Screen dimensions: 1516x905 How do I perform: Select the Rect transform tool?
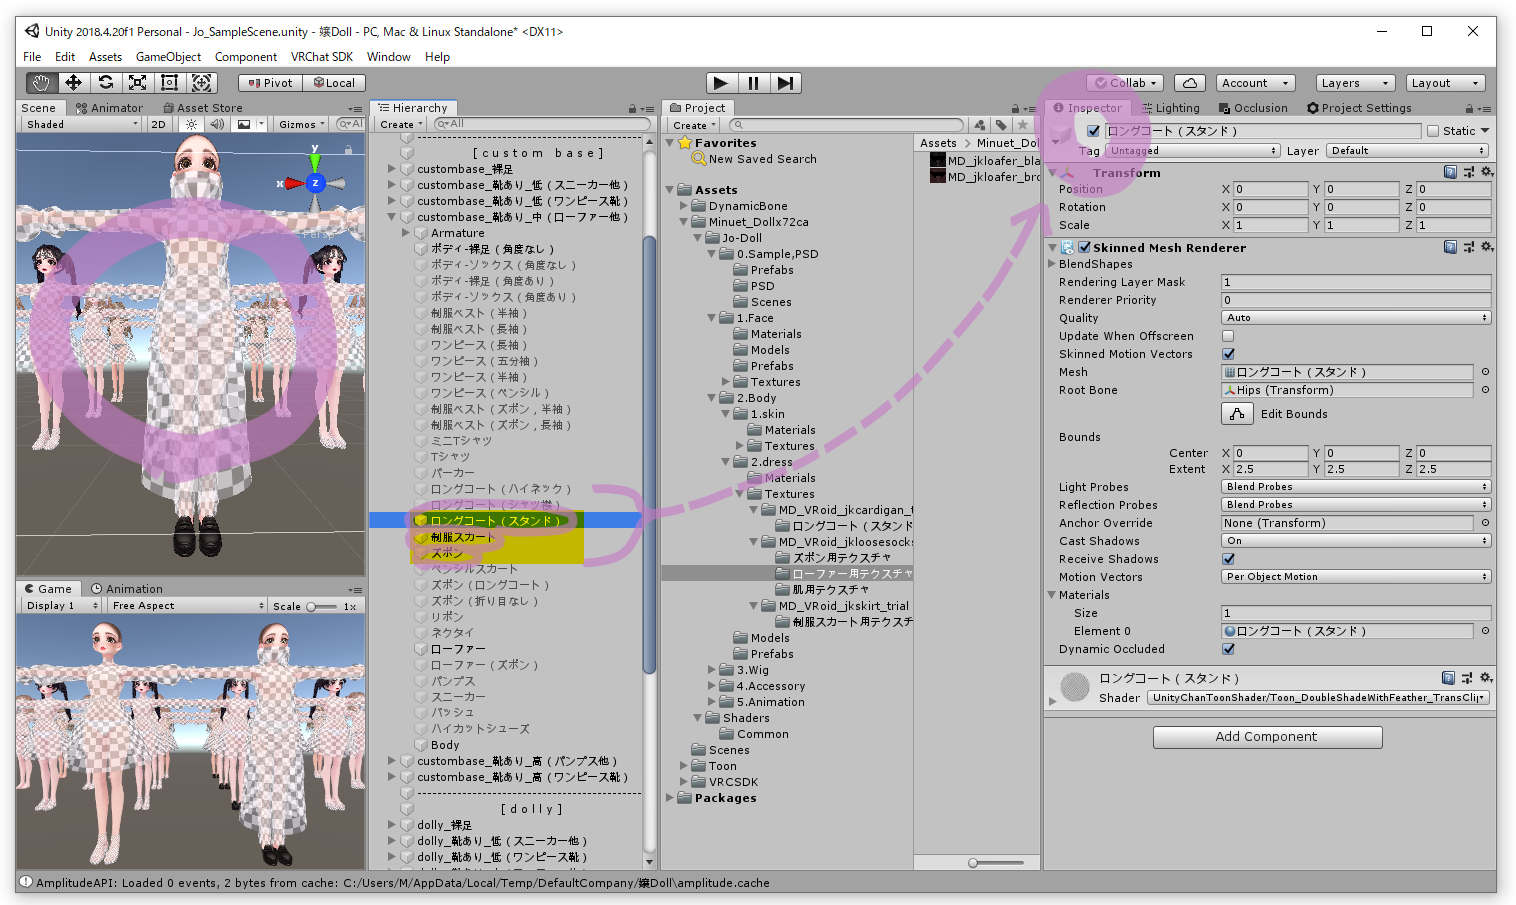(169, 83)
